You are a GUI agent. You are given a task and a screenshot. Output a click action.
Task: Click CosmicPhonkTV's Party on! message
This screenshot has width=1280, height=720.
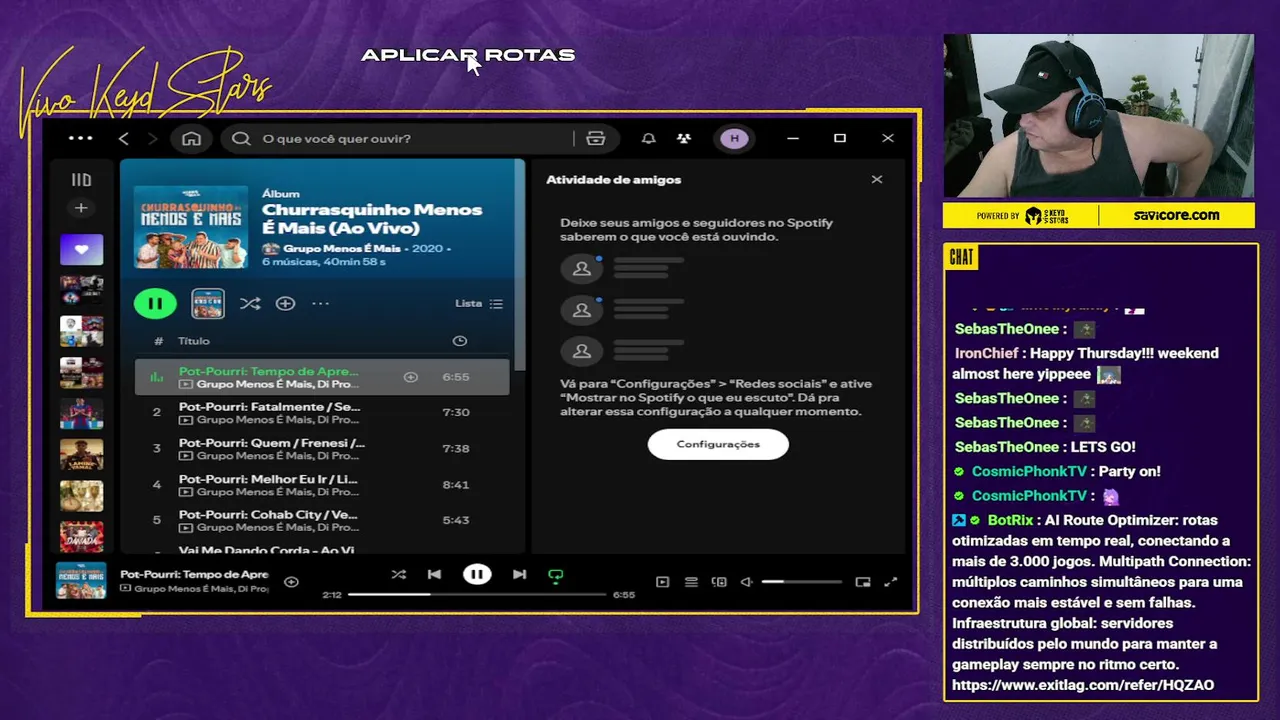[1056, 471]
